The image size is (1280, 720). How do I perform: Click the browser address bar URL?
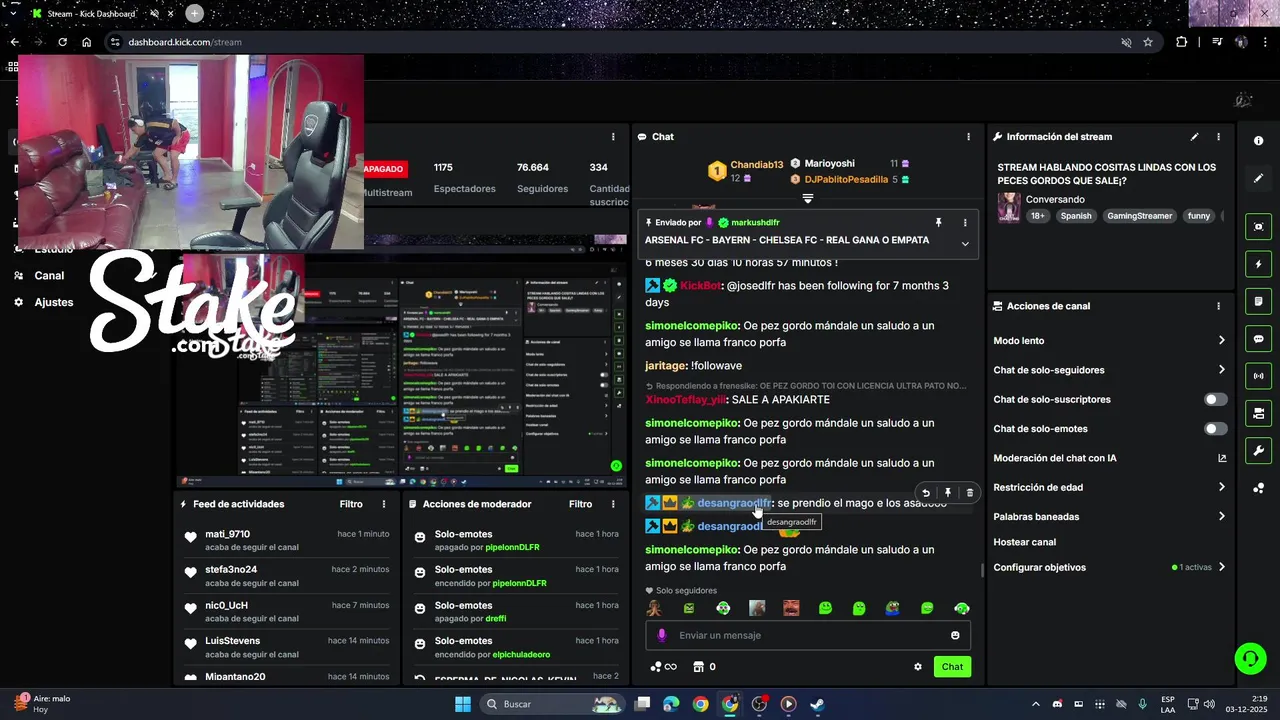point(185,42)
